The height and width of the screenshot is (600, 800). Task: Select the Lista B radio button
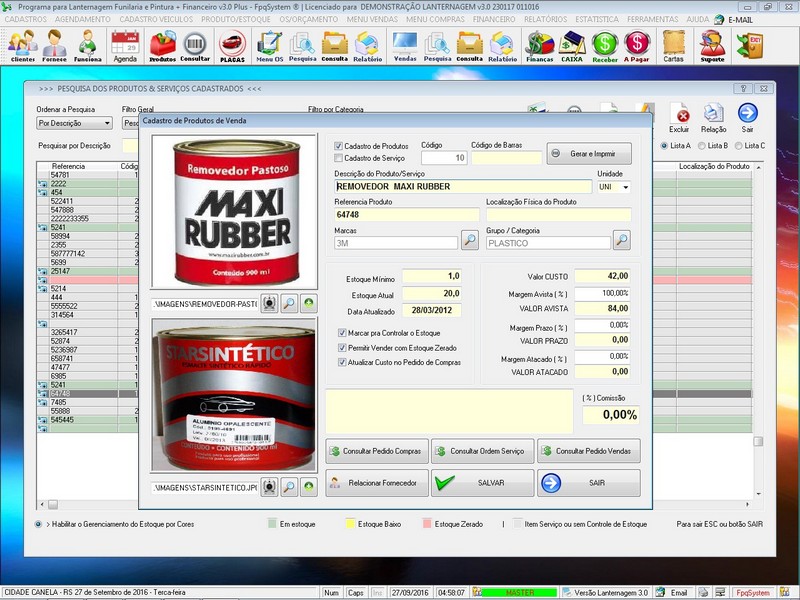(x=702, y=145)
